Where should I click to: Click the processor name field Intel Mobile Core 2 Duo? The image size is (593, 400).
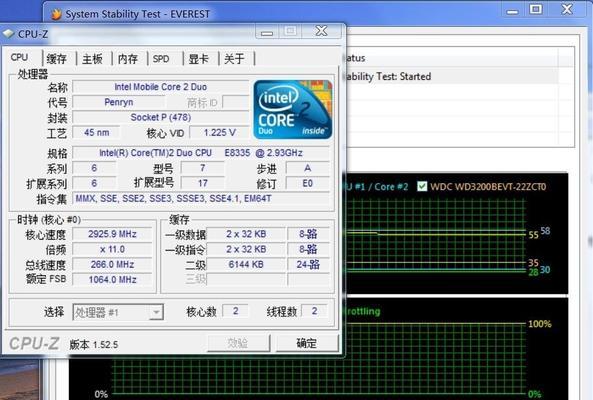tap(161, 87)
